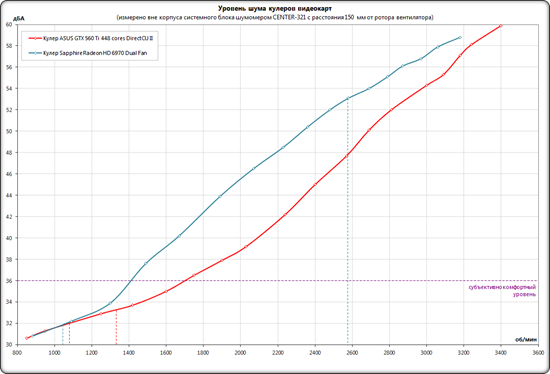The width and height of the screenshot is (550, 374).
Task: Click the red line sample in the legend
Action: [35, 39]
